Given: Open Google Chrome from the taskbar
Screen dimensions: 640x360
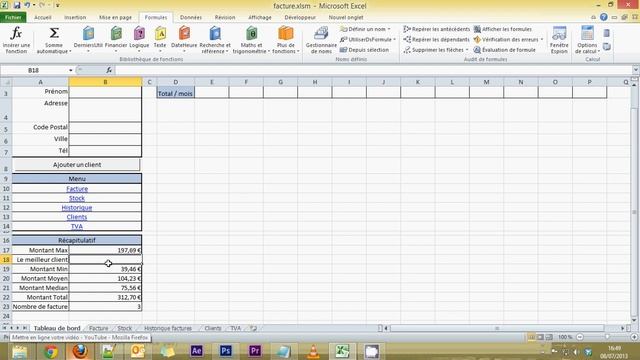Looking at the screenshot, I should (51, 351).
